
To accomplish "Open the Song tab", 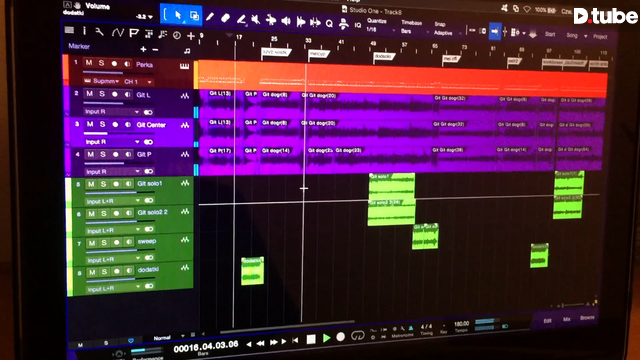I will click(572, 36).
